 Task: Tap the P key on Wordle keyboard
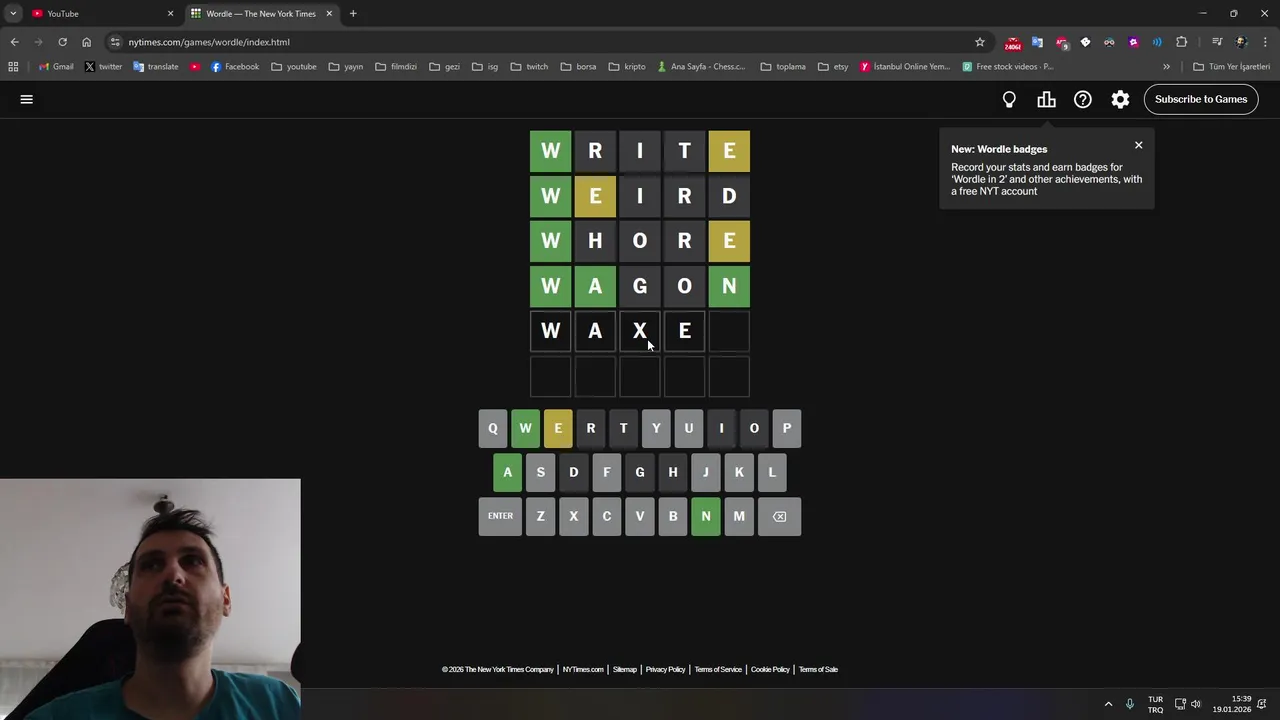(x=787, y=428)
